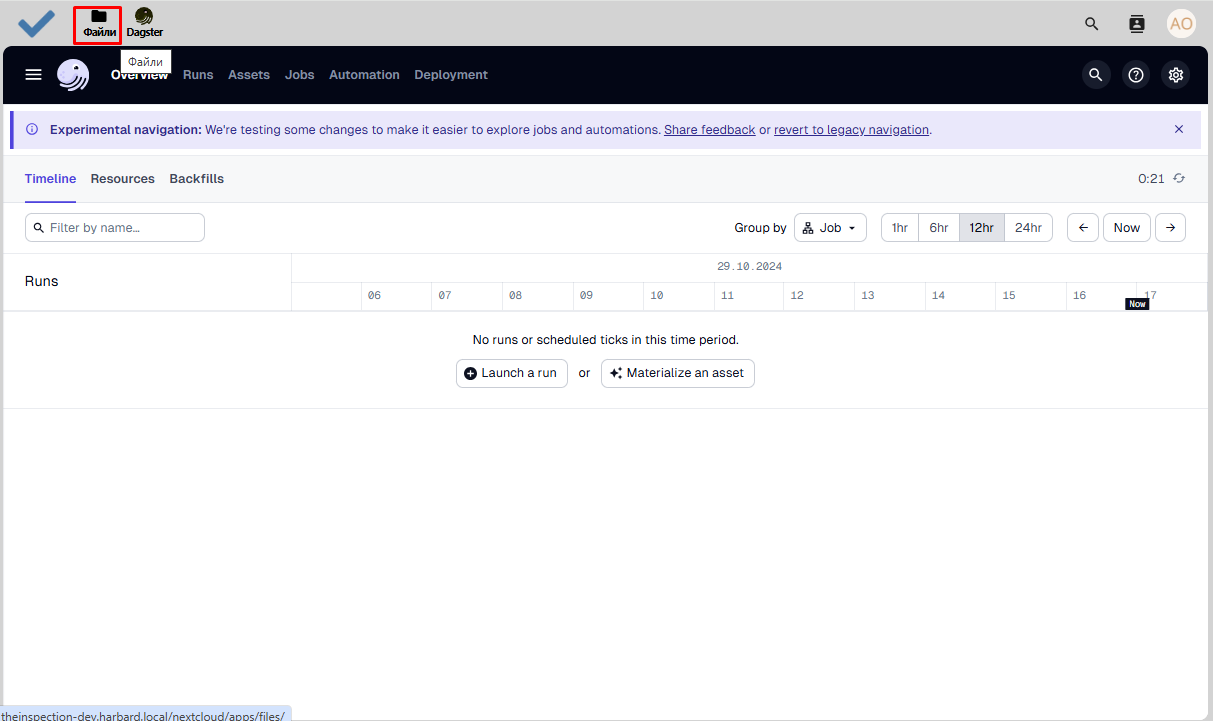Open the Файлы (Files) app icon

[98, 23]
